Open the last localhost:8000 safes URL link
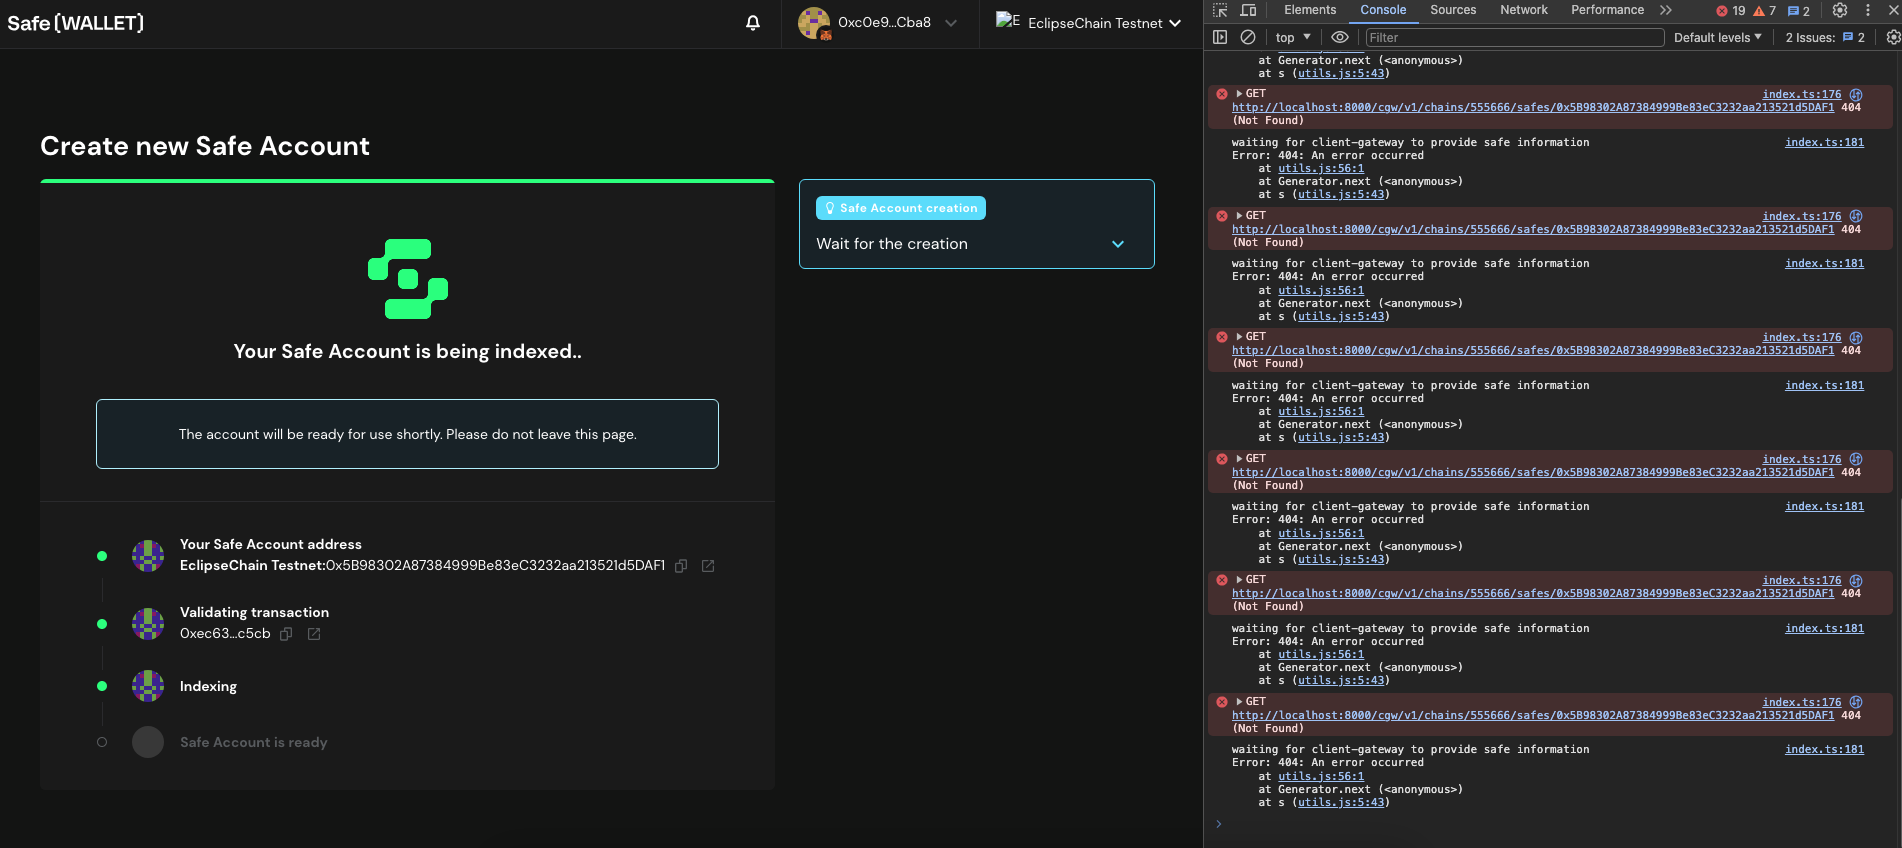 (x=1533, y=715)
